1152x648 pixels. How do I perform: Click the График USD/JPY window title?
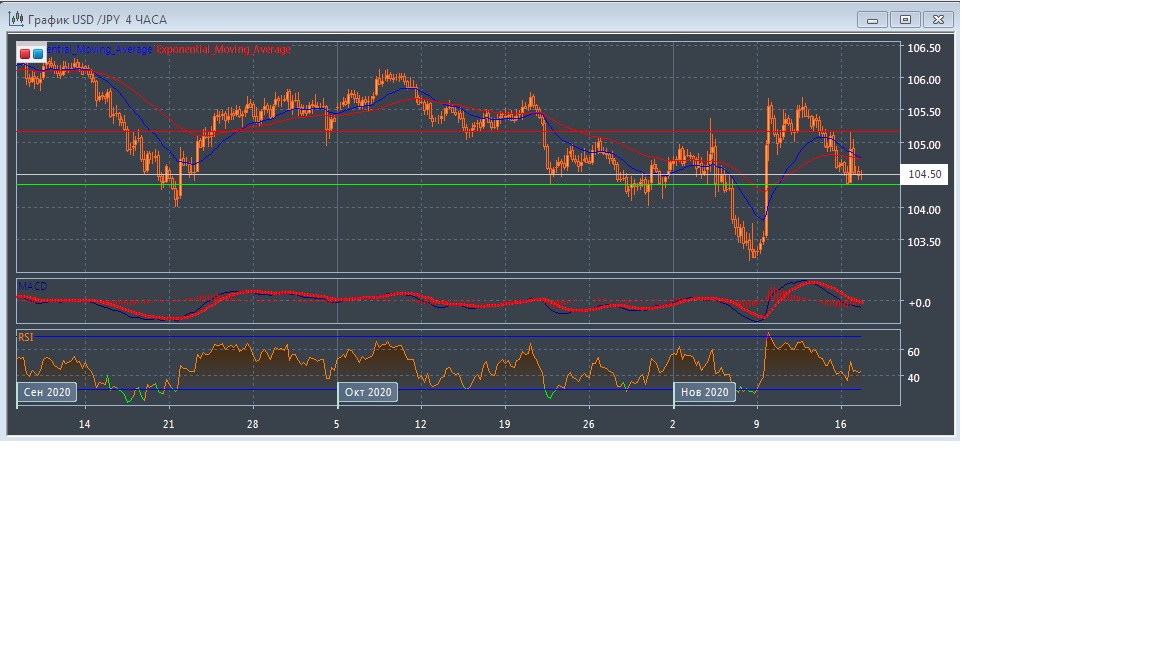click(x=98, y=19)
